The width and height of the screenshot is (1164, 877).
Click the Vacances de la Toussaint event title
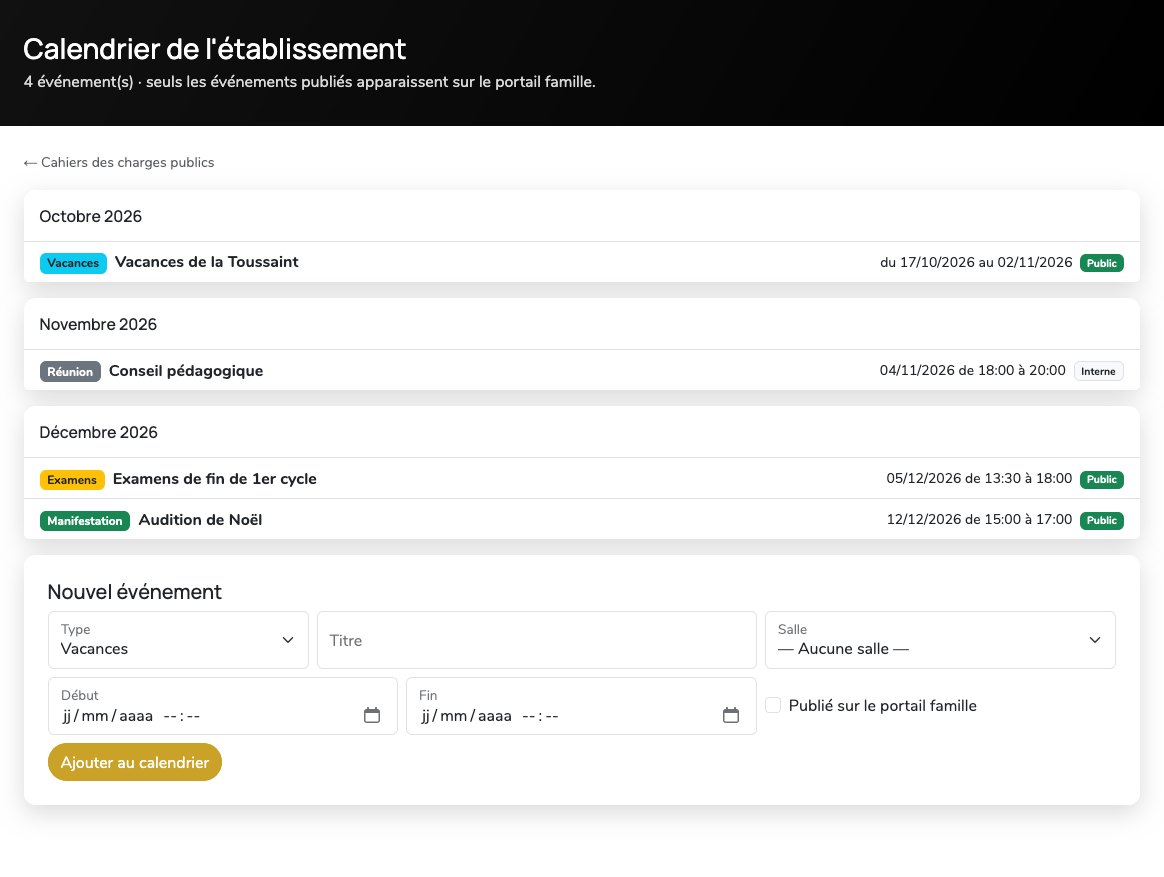[x=206, y=262]
